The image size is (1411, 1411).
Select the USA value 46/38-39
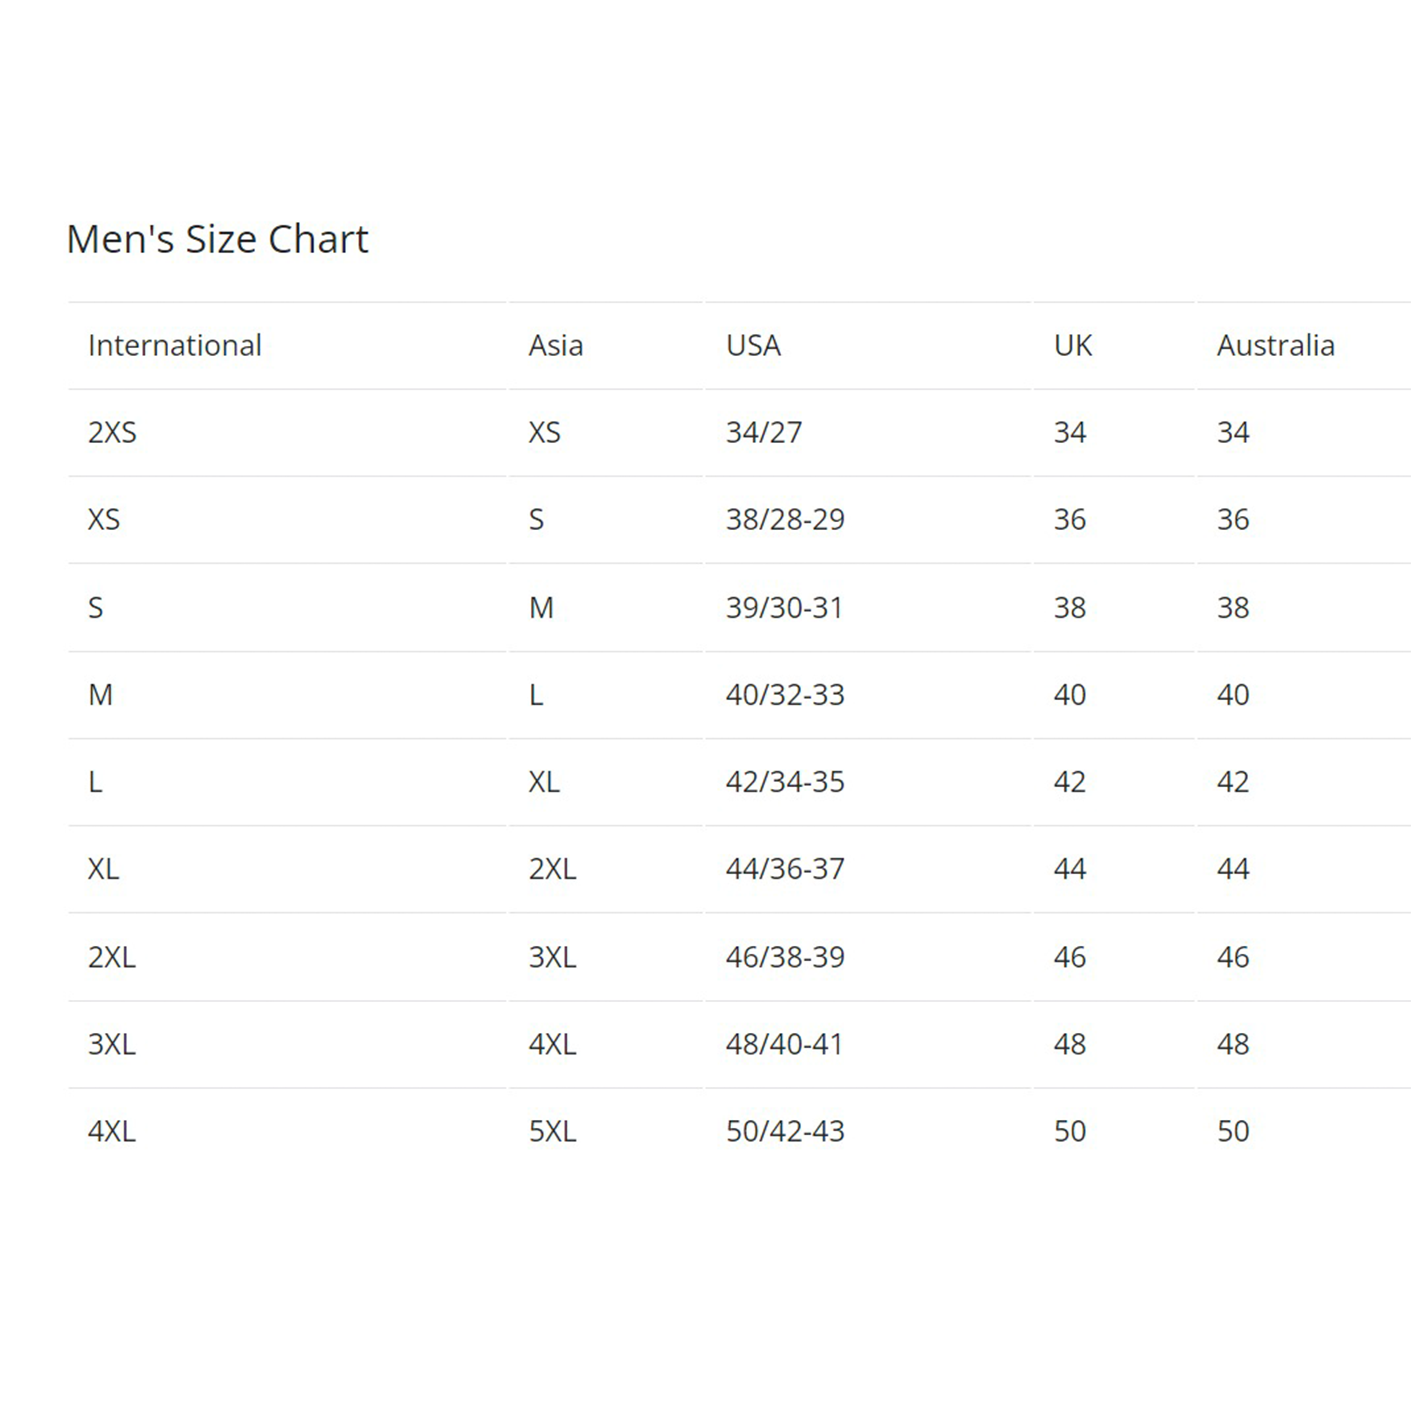[x=784, y=957]
